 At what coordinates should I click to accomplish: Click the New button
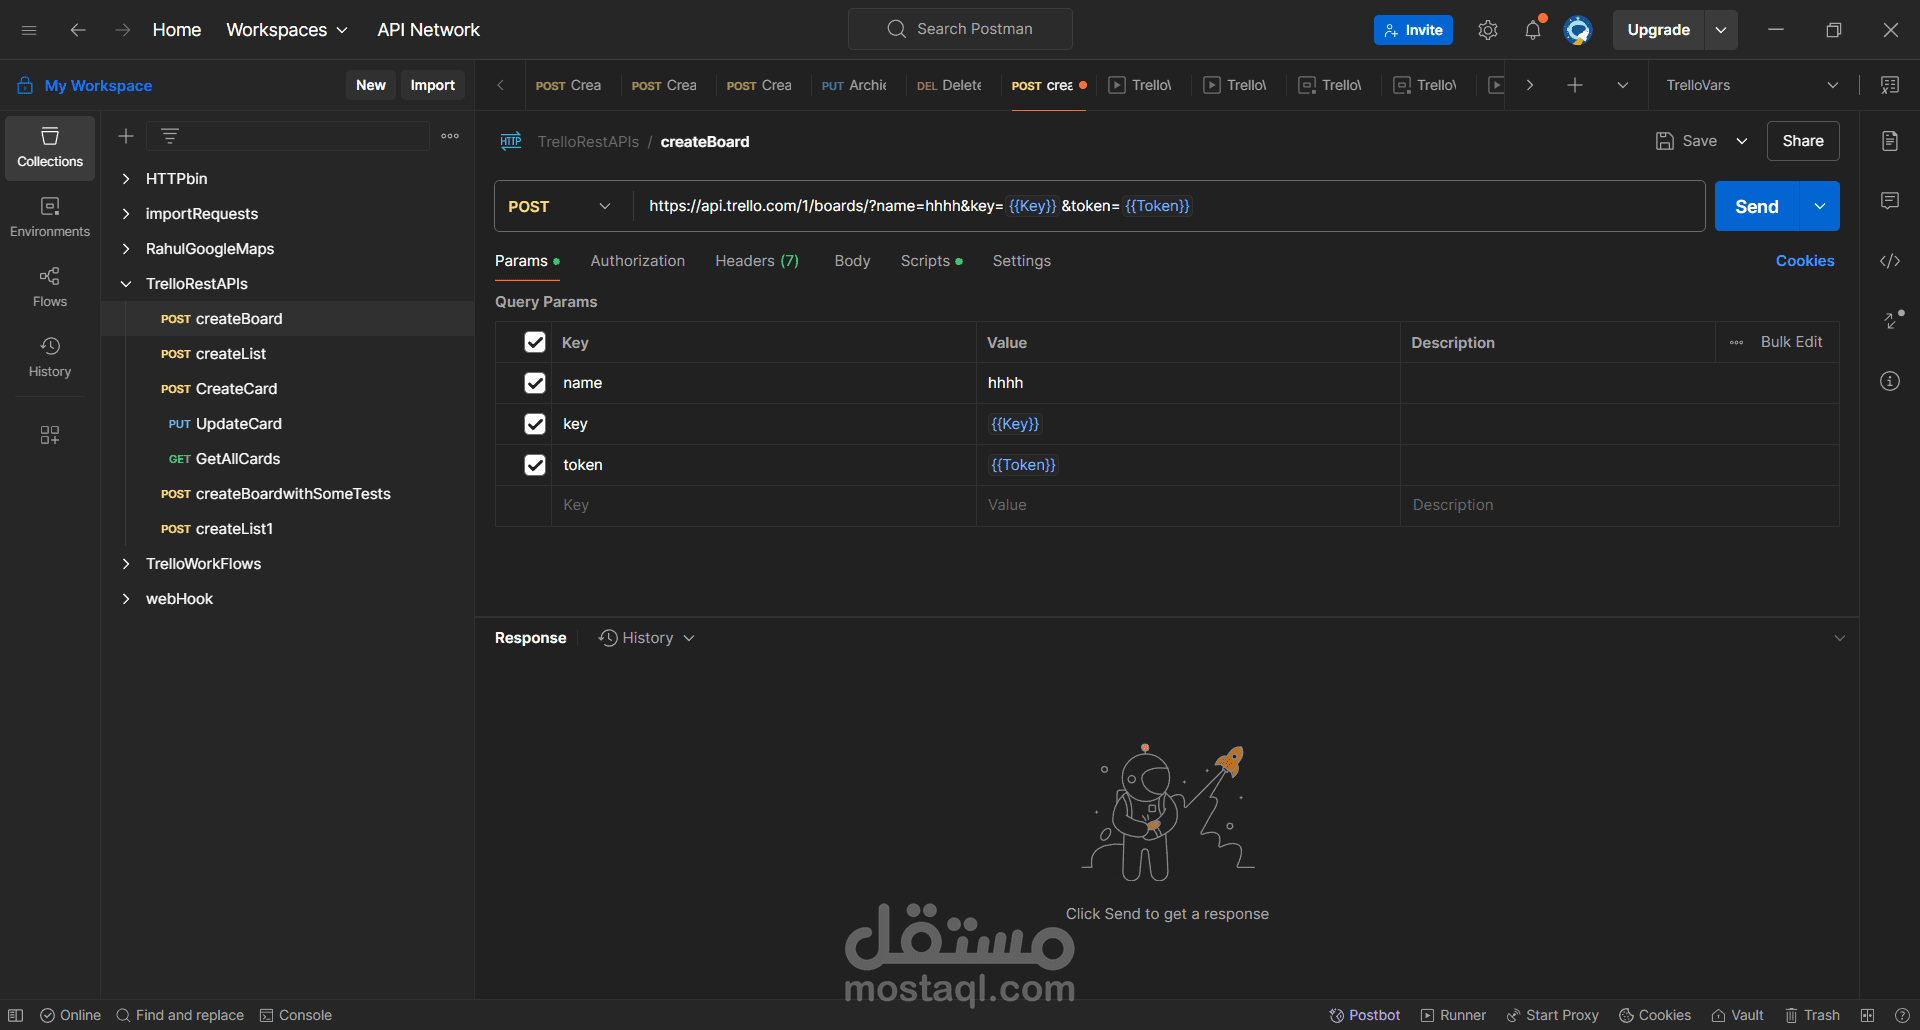370,85
